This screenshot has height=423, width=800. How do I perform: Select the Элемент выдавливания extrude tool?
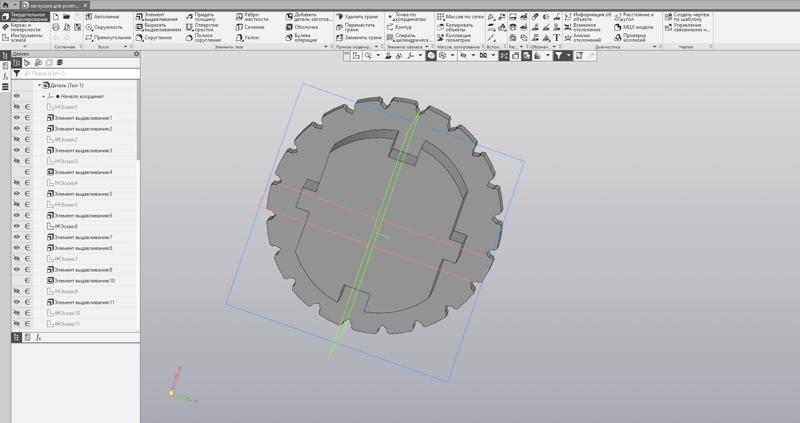point(157,17)
